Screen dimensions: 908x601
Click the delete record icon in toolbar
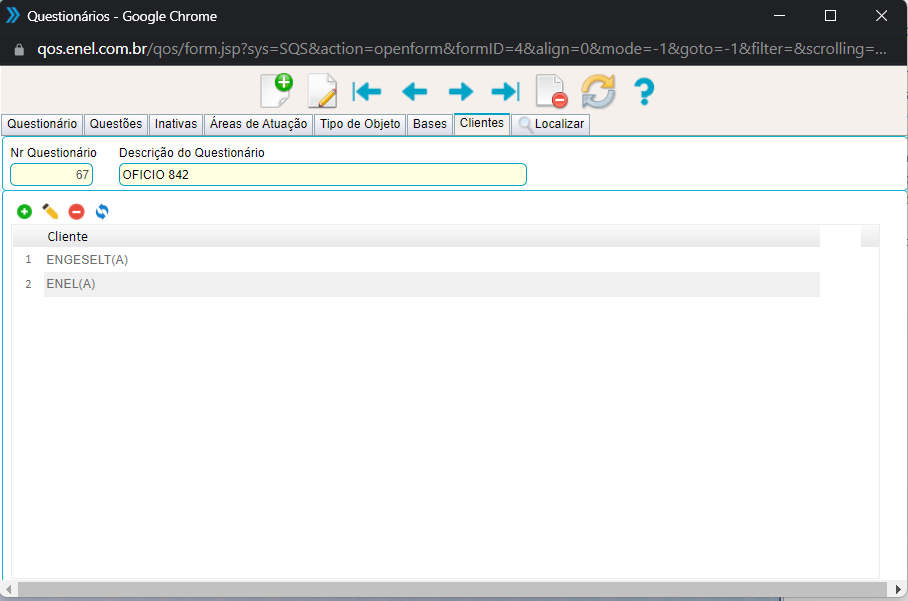(551, 92)
